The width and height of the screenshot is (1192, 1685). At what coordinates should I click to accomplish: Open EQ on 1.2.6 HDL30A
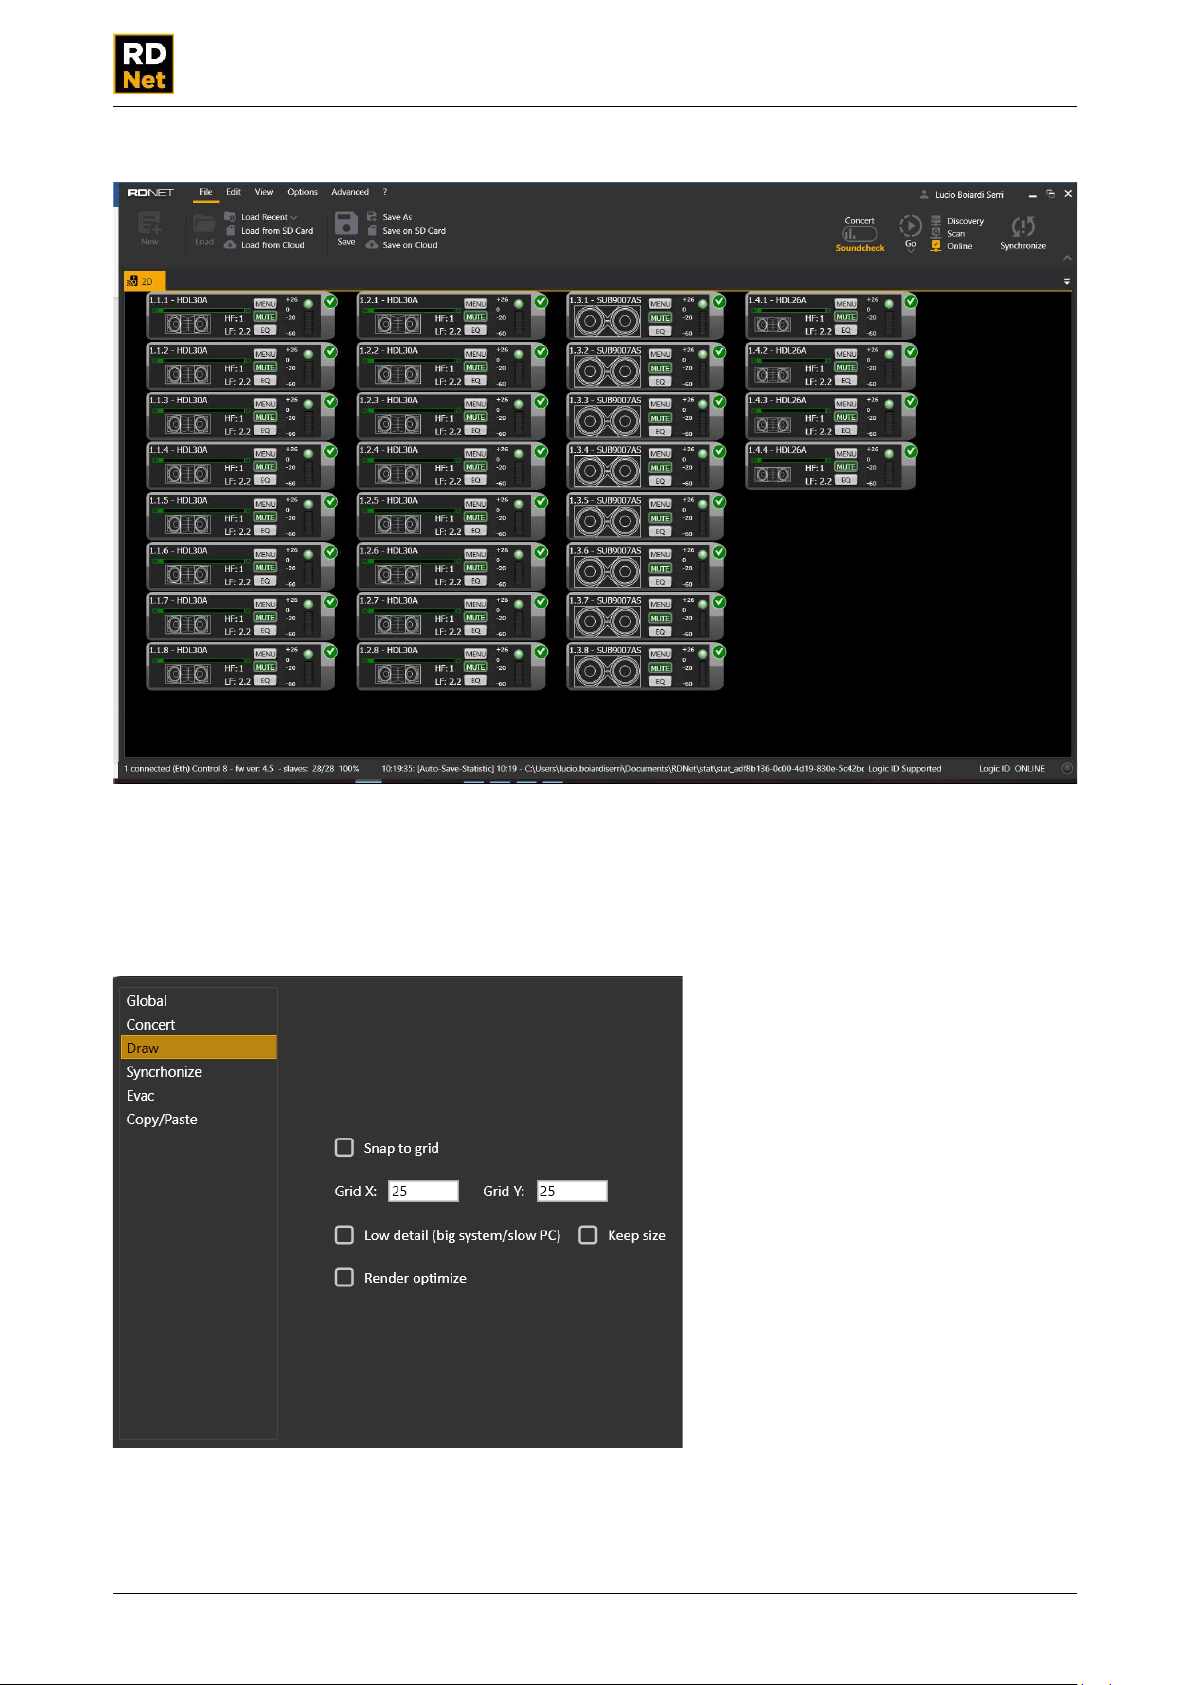[x=476, y=580]
